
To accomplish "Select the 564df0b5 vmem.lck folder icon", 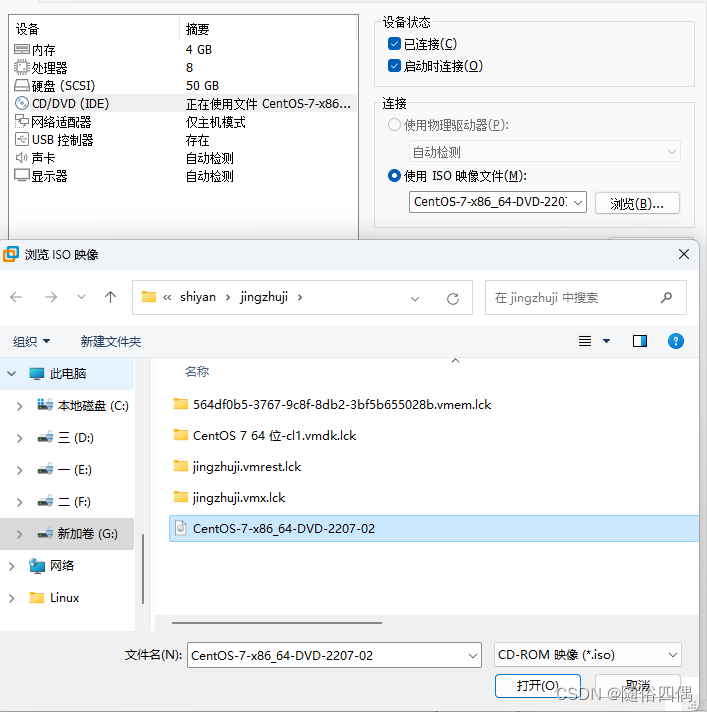I will [181, 404].
